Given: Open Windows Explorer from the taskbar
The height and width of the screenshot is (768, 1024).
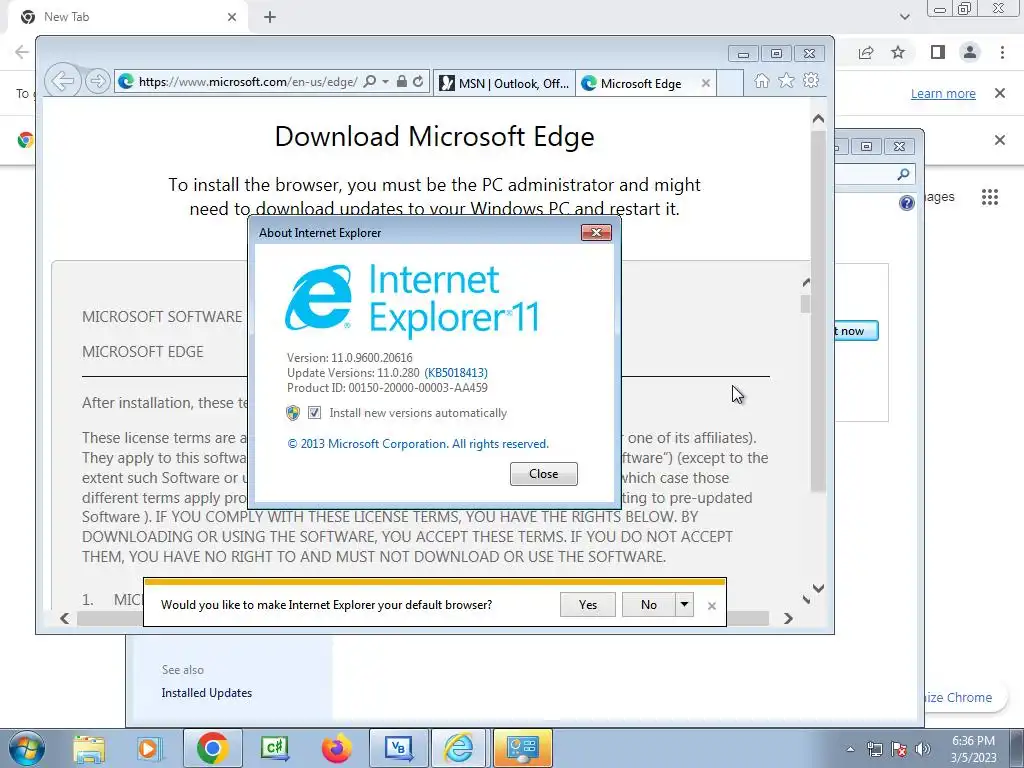Looking at the screenshot, I should click(89, 748).
